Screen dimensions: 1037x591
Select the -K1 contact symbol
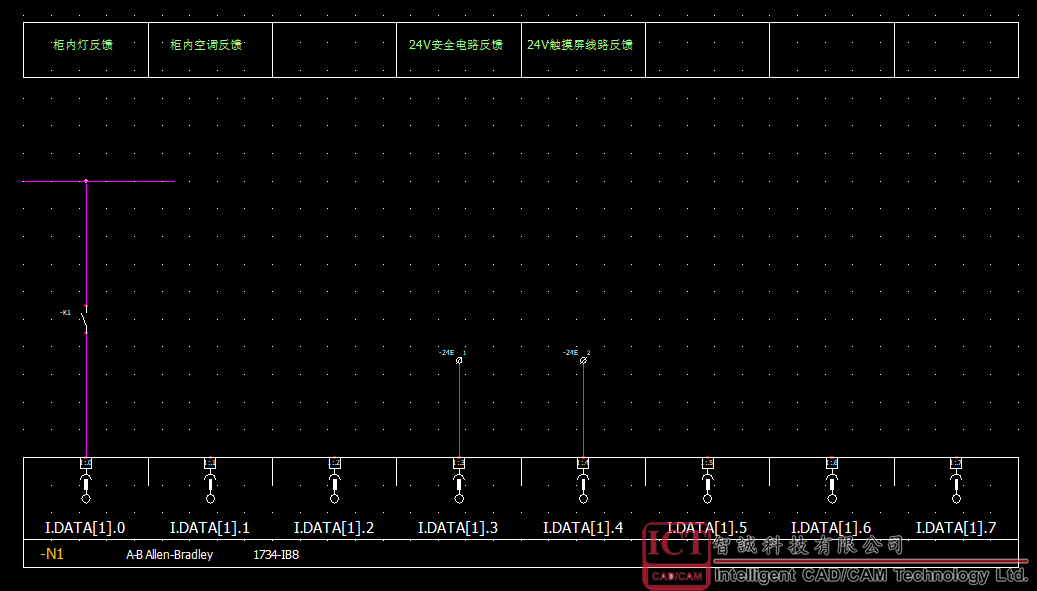tap(85, 319)
